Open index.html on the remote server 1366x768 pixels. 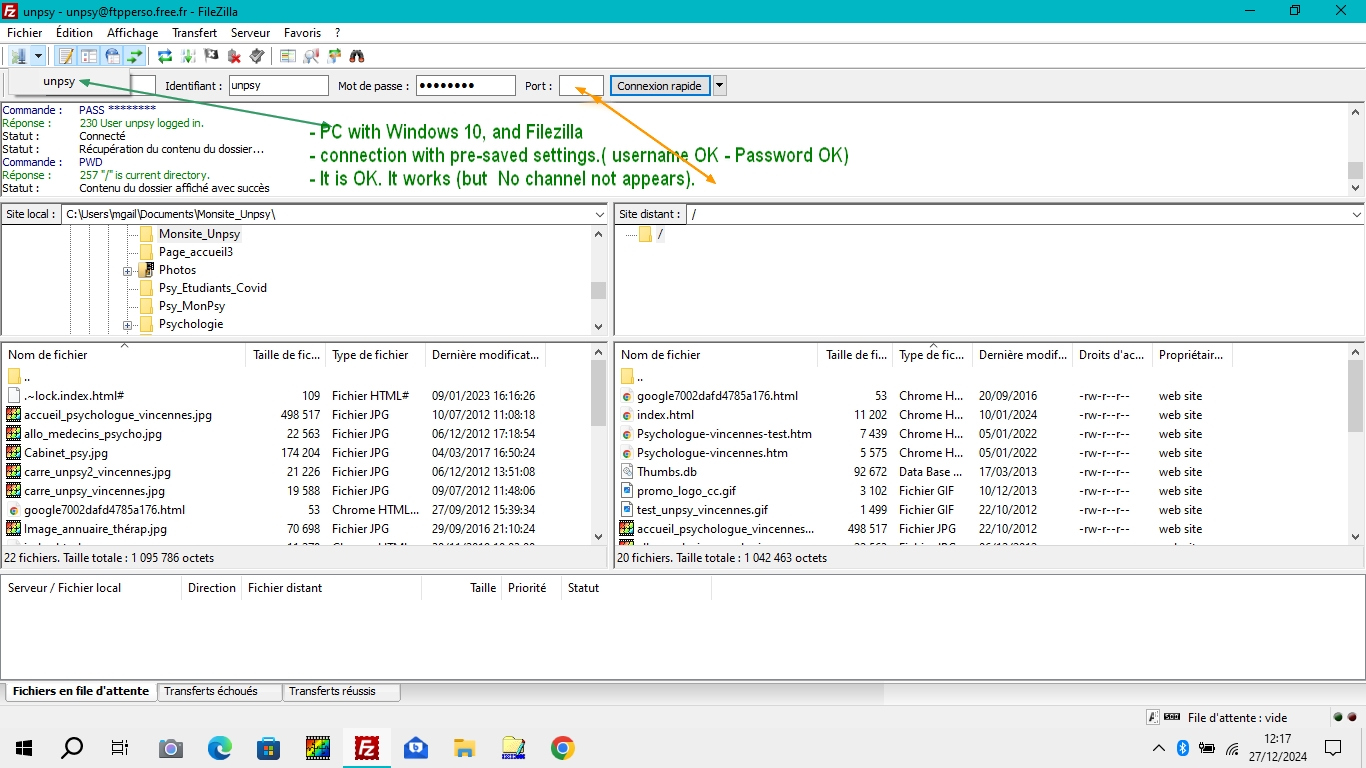(x=665, y=414)
